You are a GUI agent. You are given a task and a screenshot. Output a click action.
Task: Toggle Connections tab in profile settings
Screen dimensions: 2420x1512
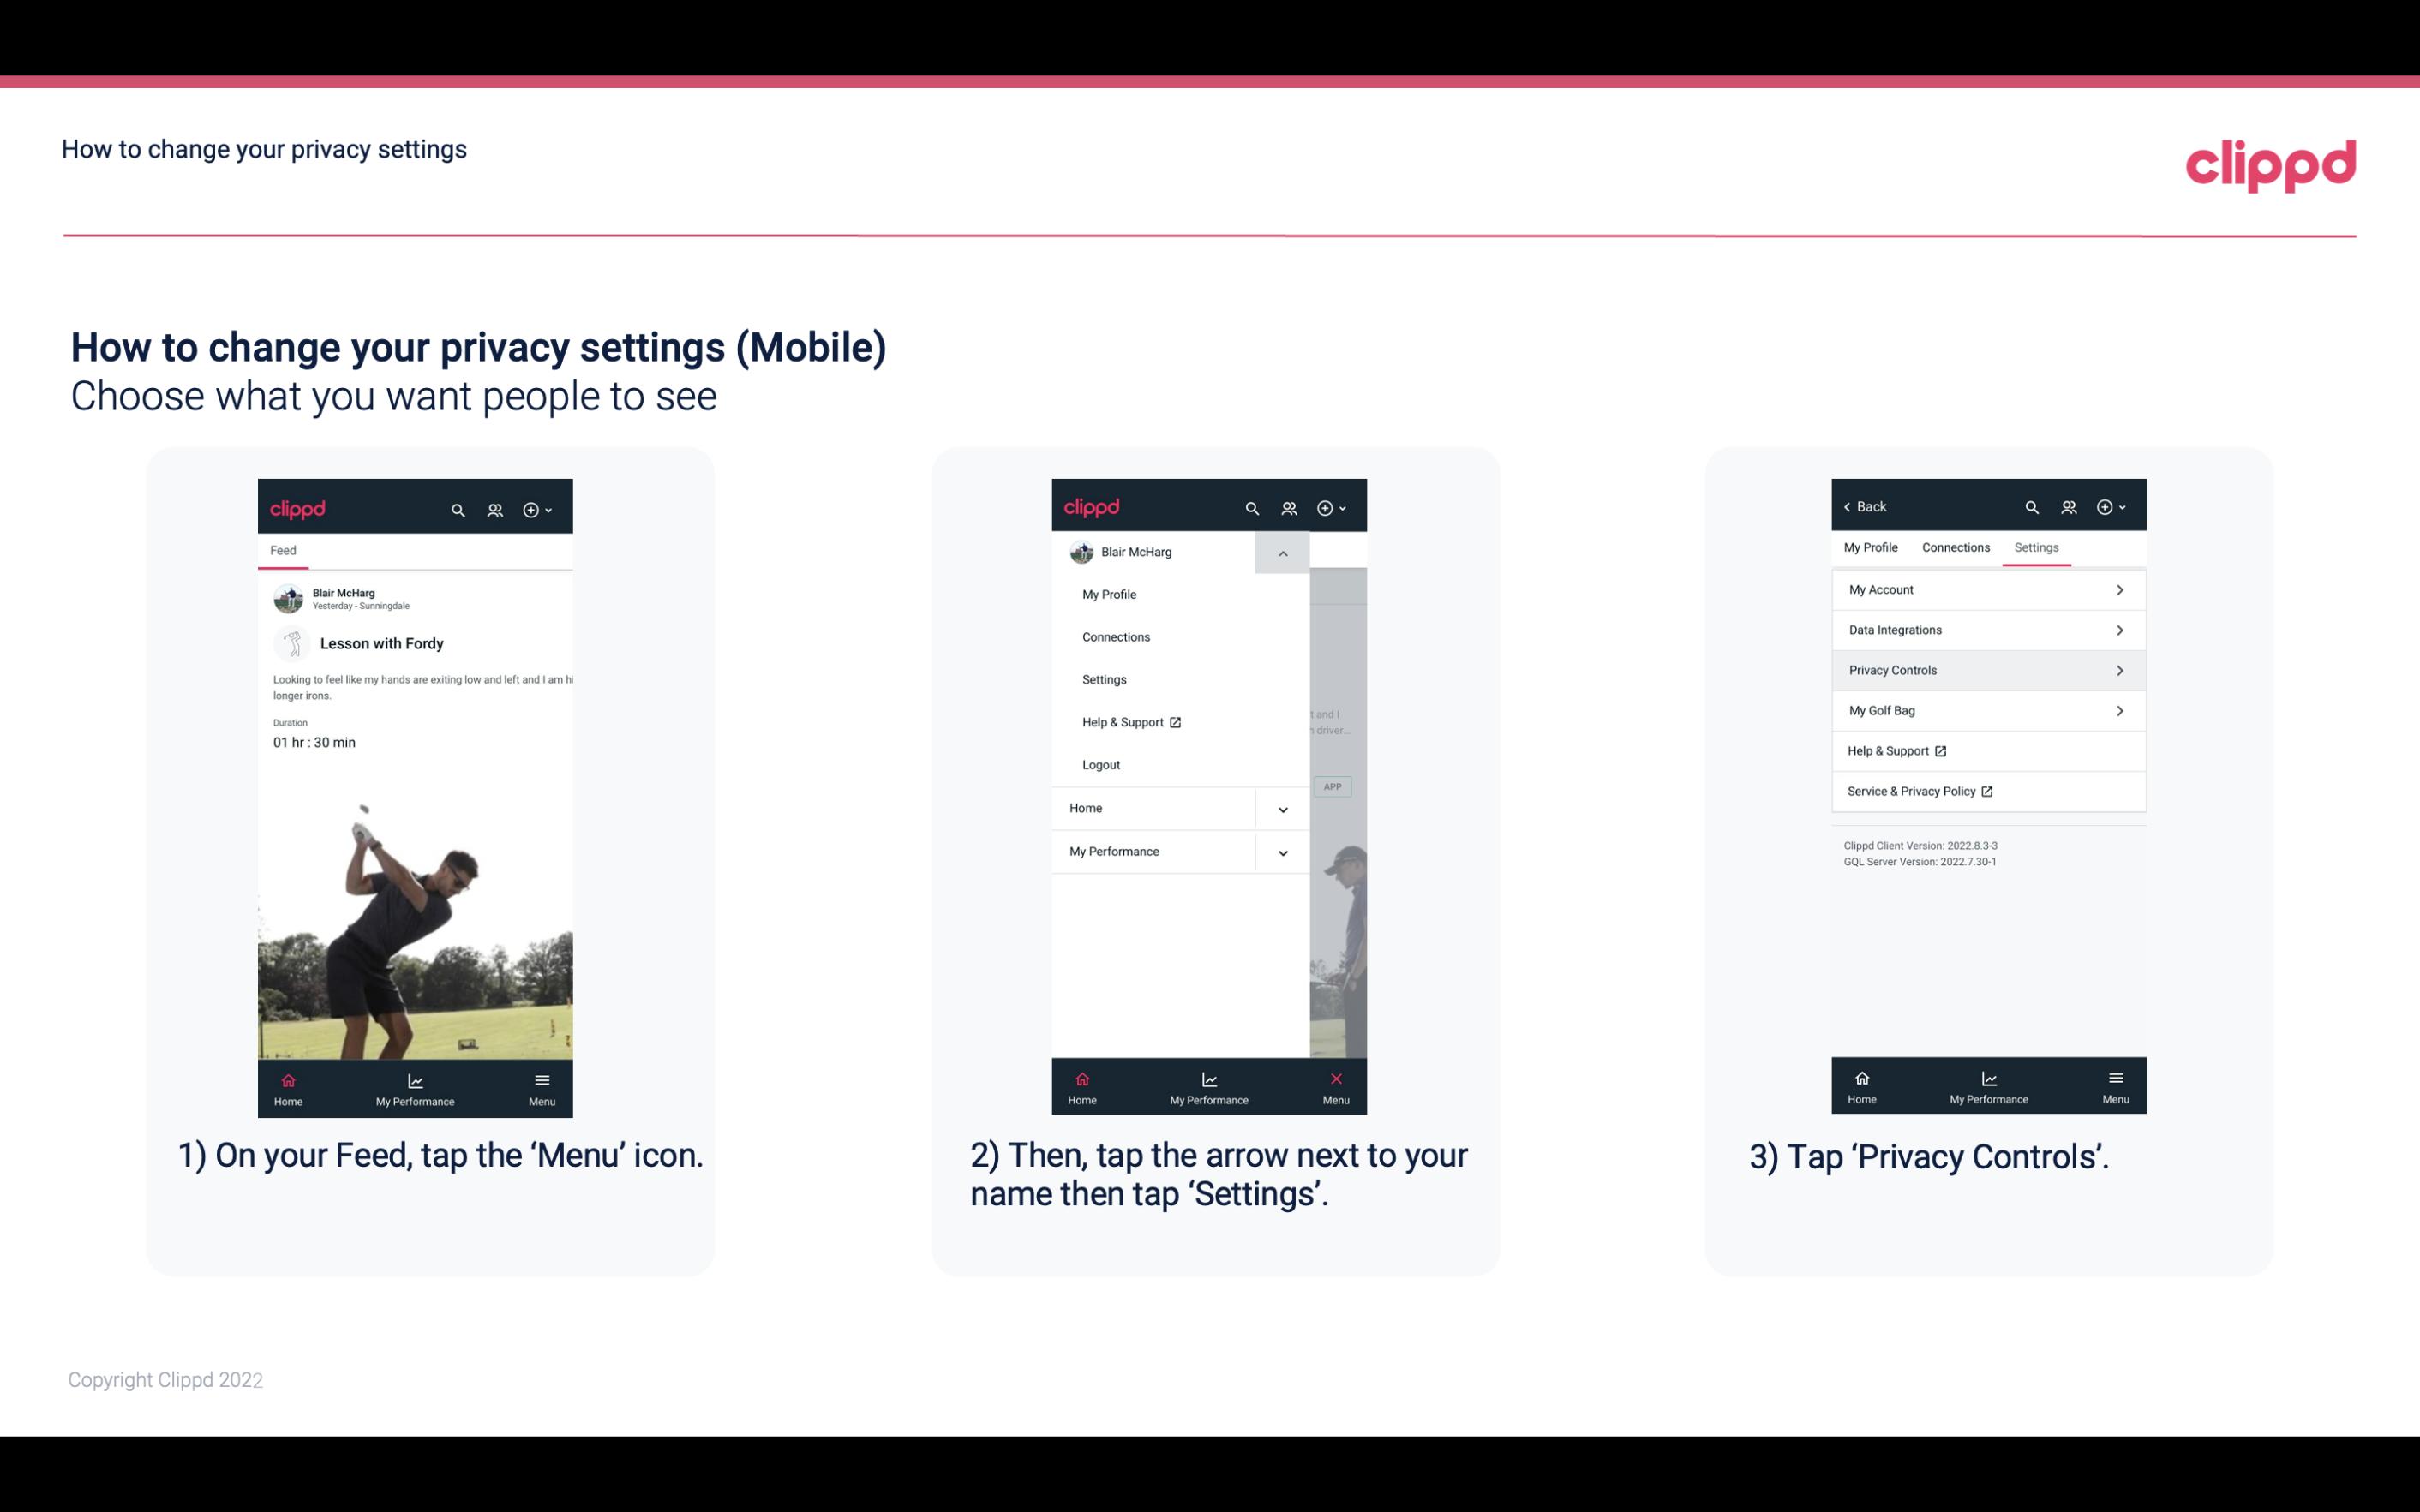pyautogui.click(x=1955, y=547)
